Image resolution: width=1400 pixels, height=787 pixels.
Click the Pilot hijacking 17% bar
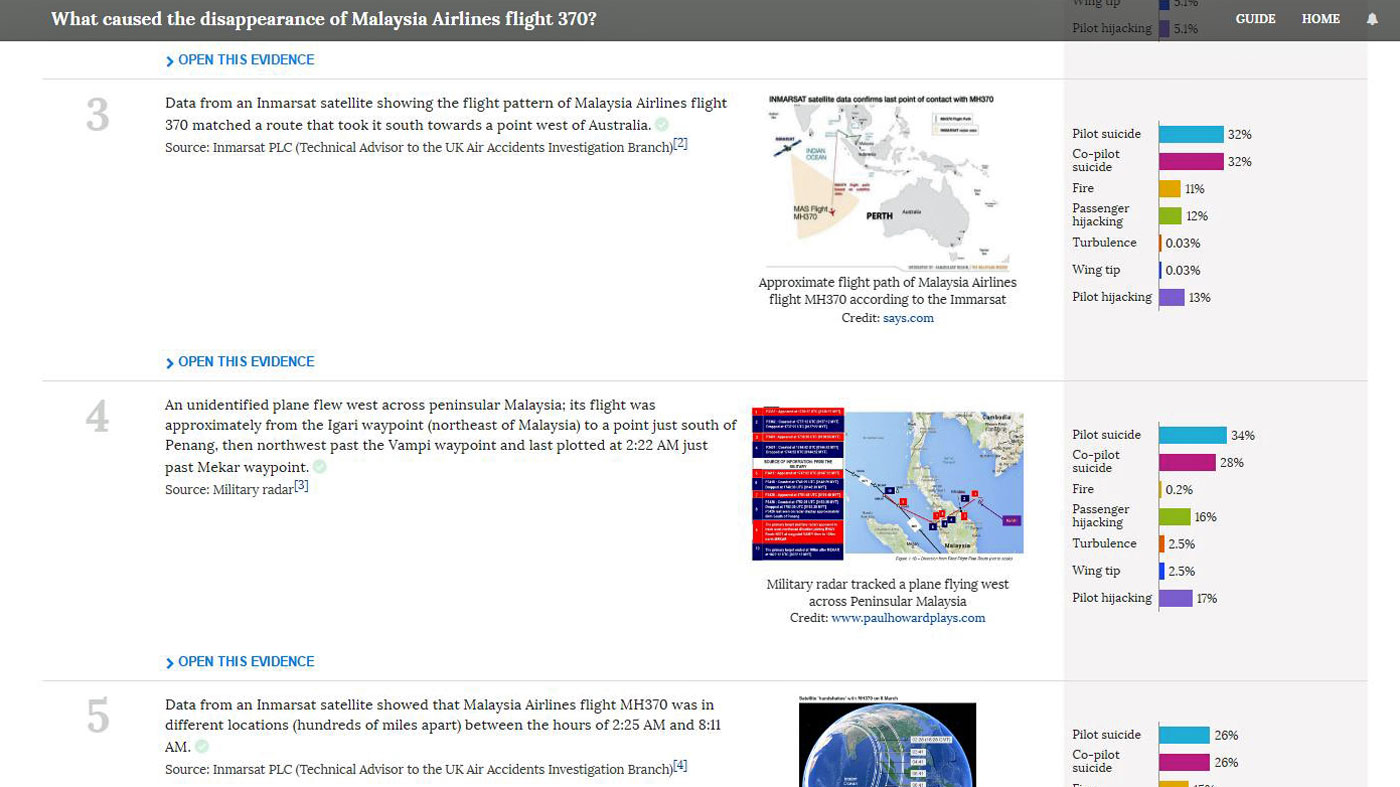click(x=1176, y=598)
